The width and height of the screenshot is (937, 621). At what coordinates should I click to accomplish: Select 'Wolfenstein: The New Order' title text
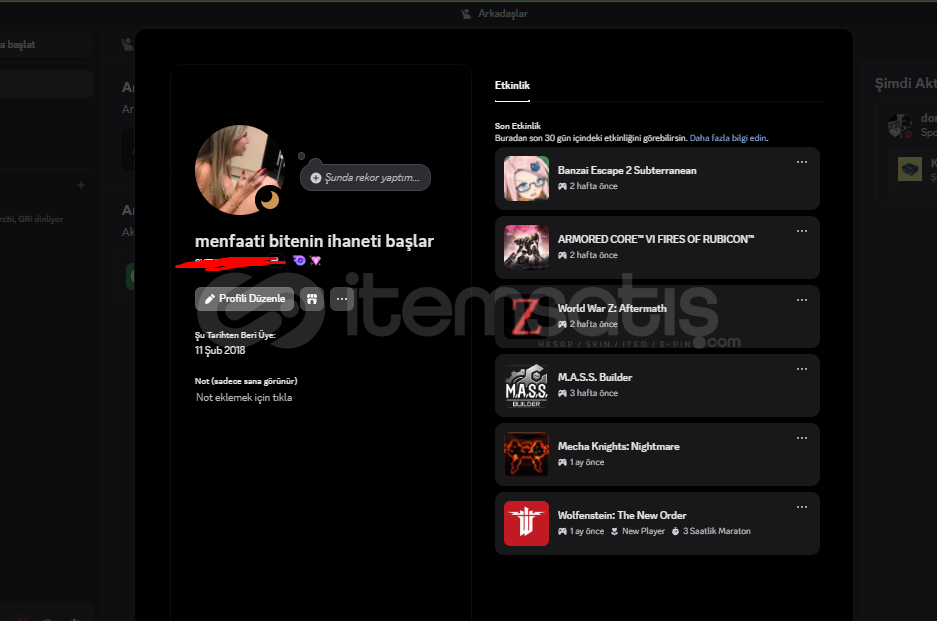[621, 515]
